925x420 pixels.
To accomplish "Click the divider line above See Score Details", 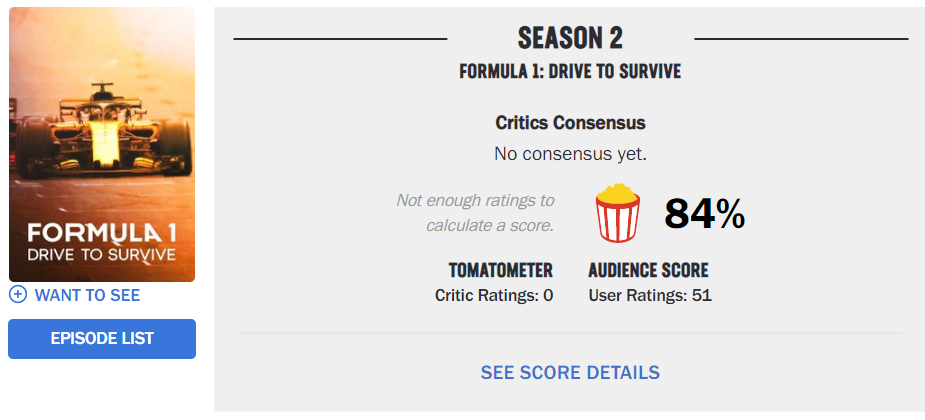I will coord(570,333).
